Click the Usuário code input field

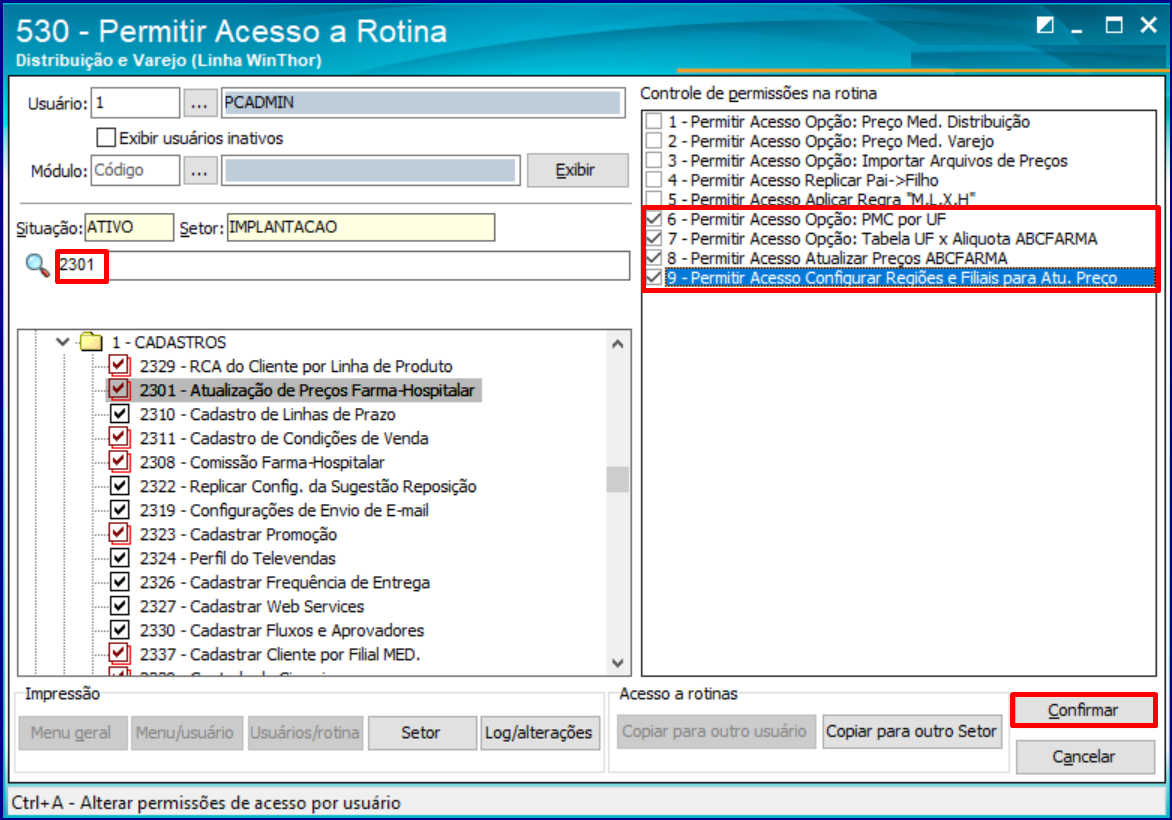coord(135,103)
